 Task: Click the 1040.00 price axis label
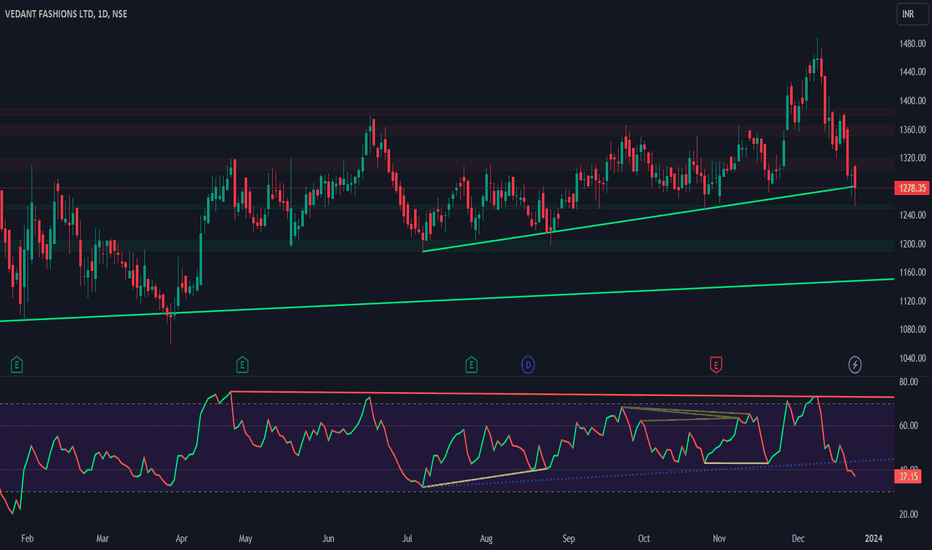pos(912,358)
